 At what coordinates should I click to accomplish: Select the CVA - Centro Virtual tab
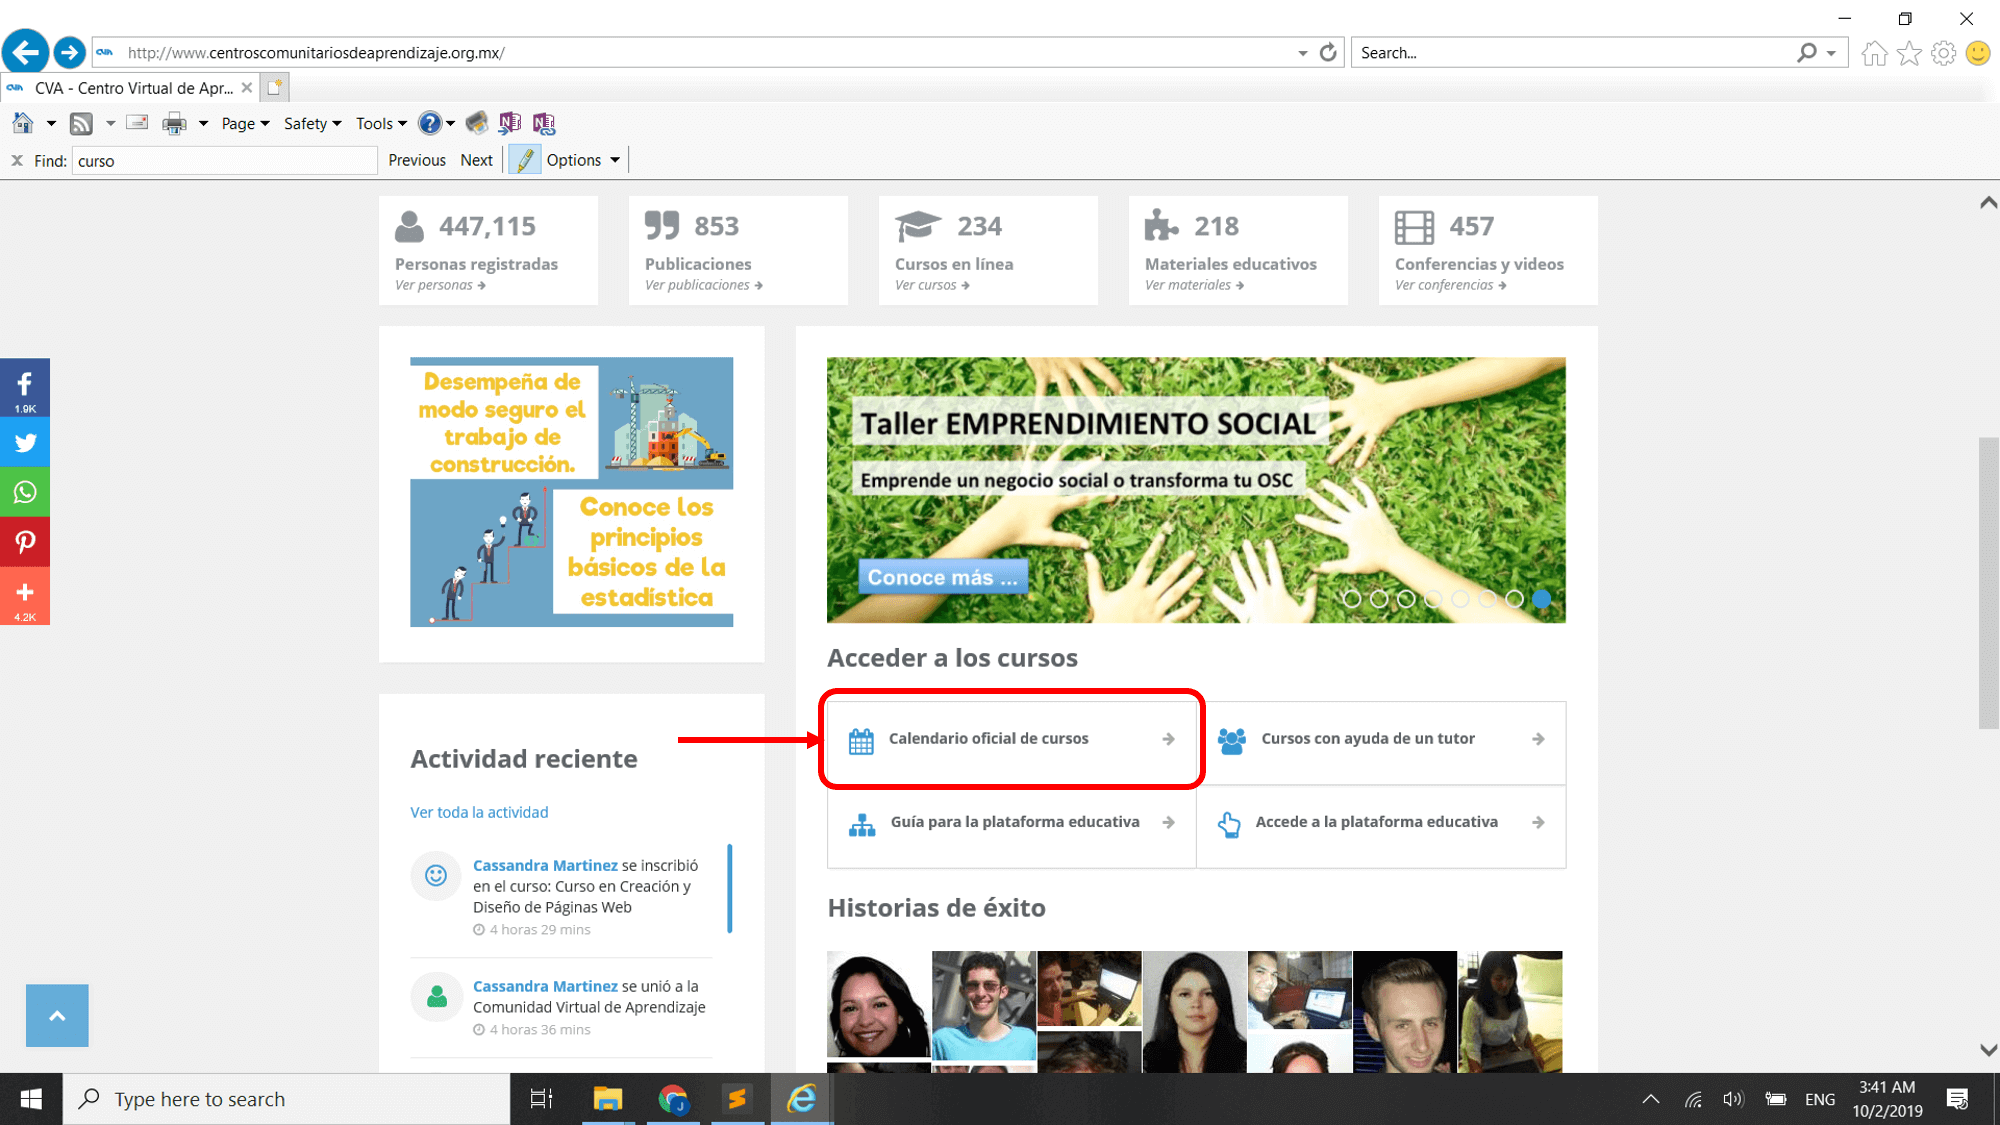131,88
